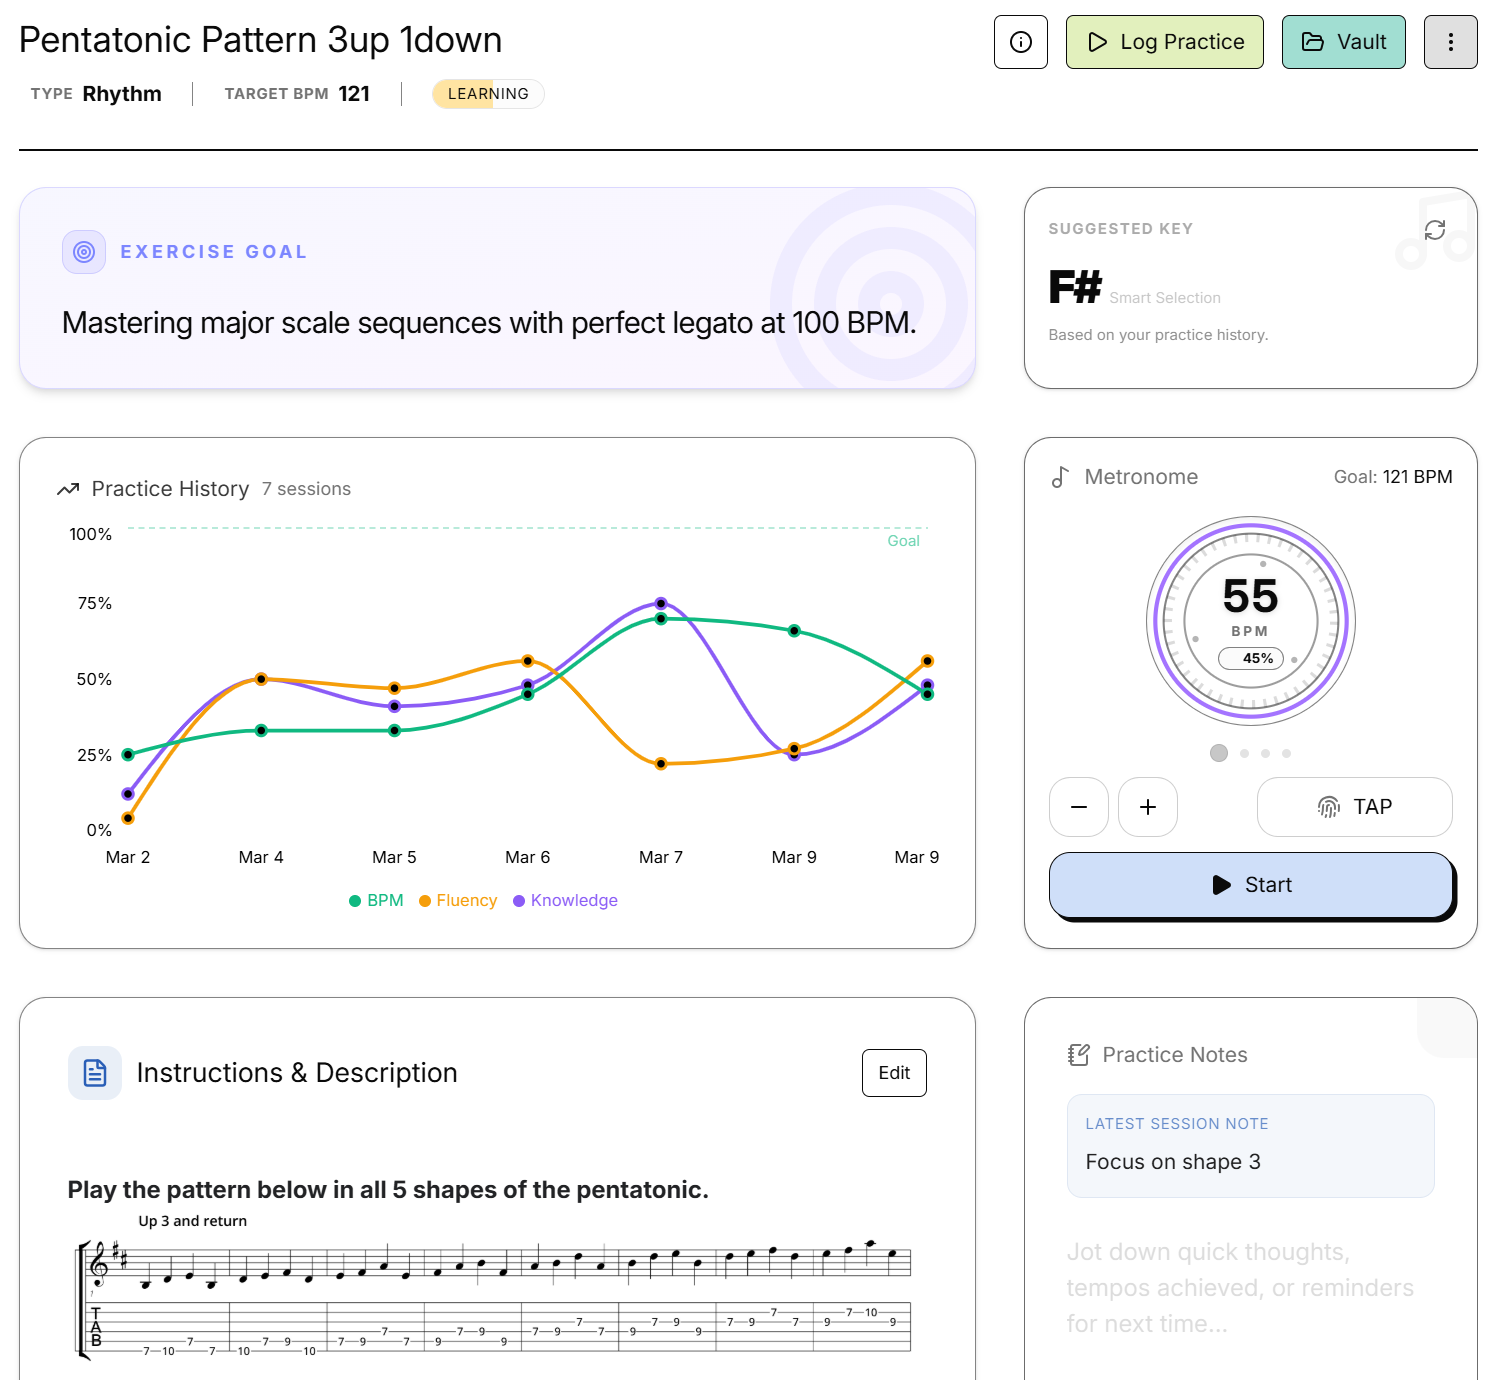Decrease metronome tempo with minus button
Image resolution: width=1498 pixels, height=1380 pixels.
coord(1079,807)
